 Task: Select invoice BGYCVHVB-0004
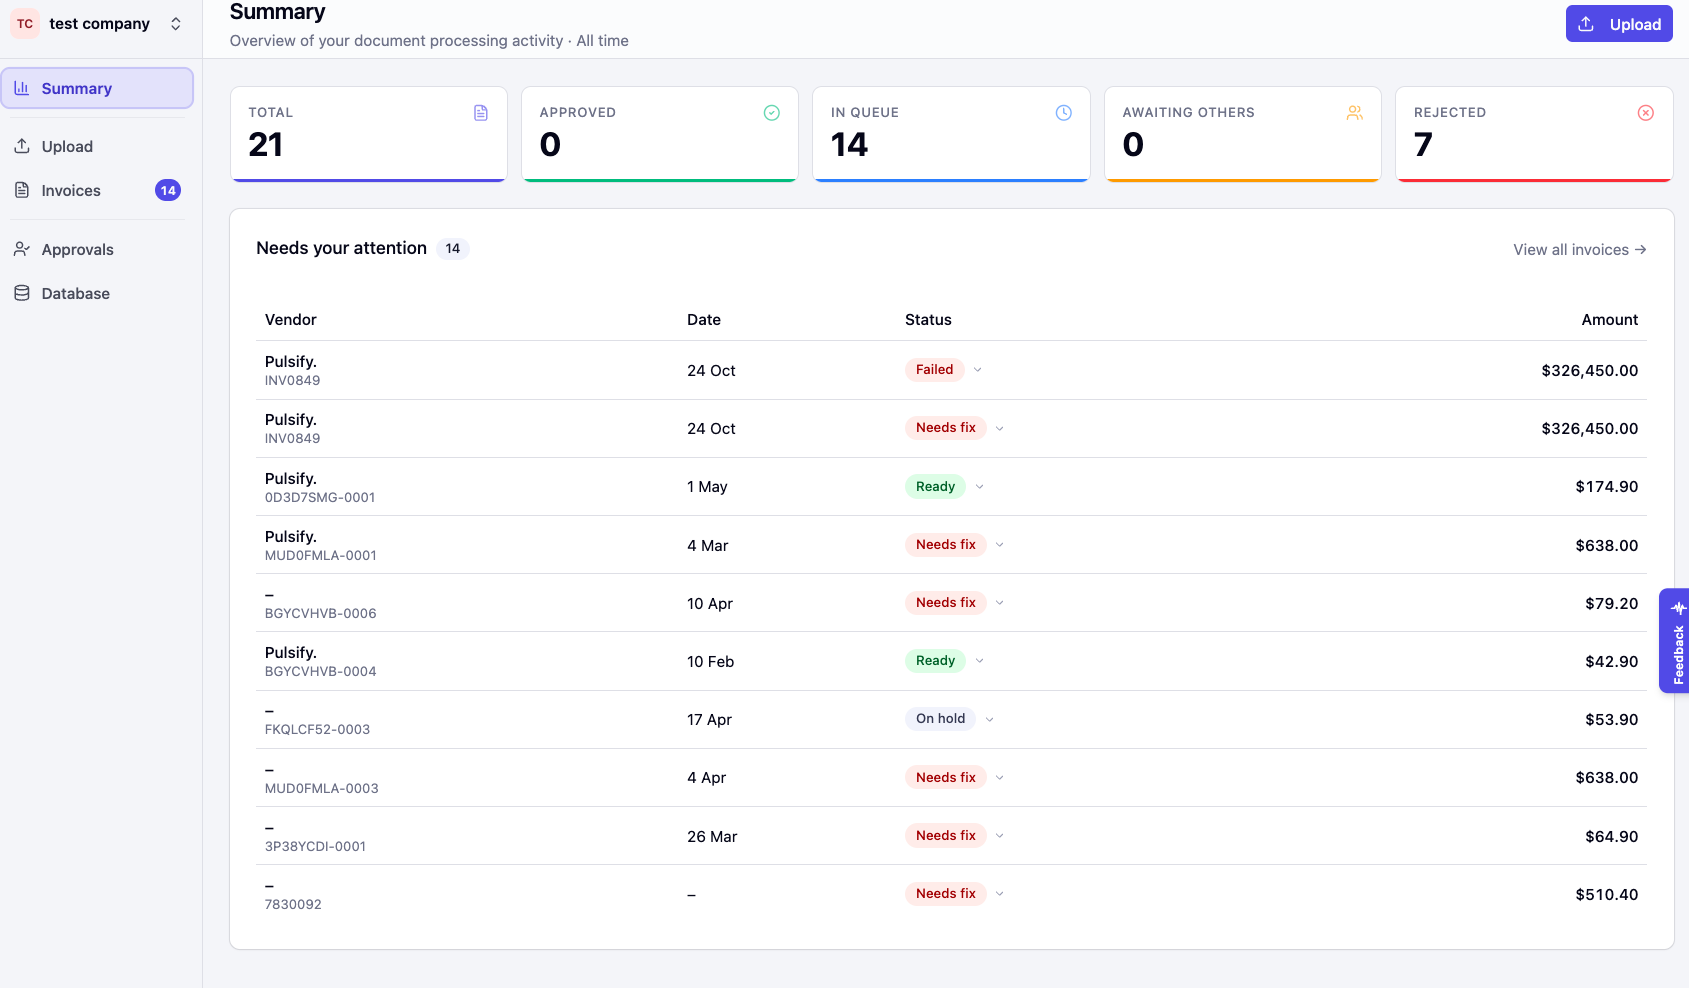click(321, 671)
